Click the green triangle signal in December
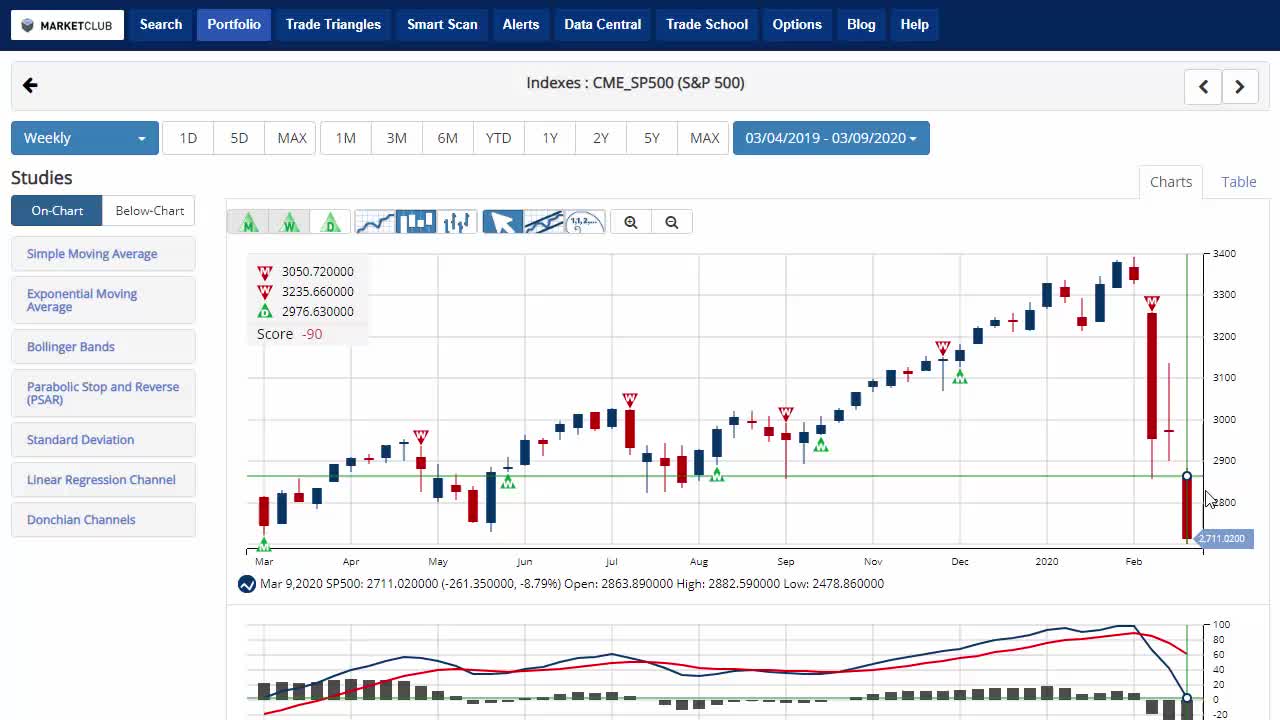Viewport: 1280px width, 720px height. 960,377
